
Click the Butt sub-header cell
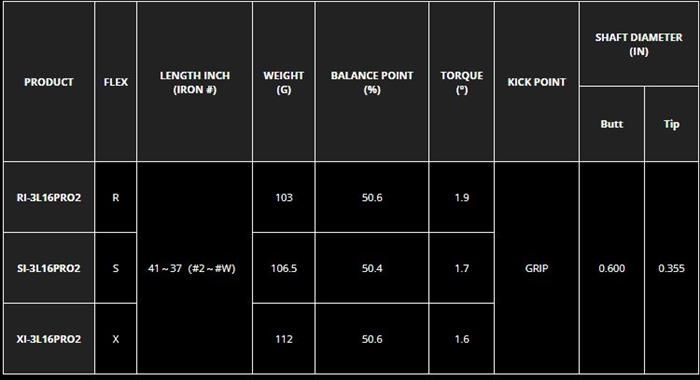coord(612,124)
